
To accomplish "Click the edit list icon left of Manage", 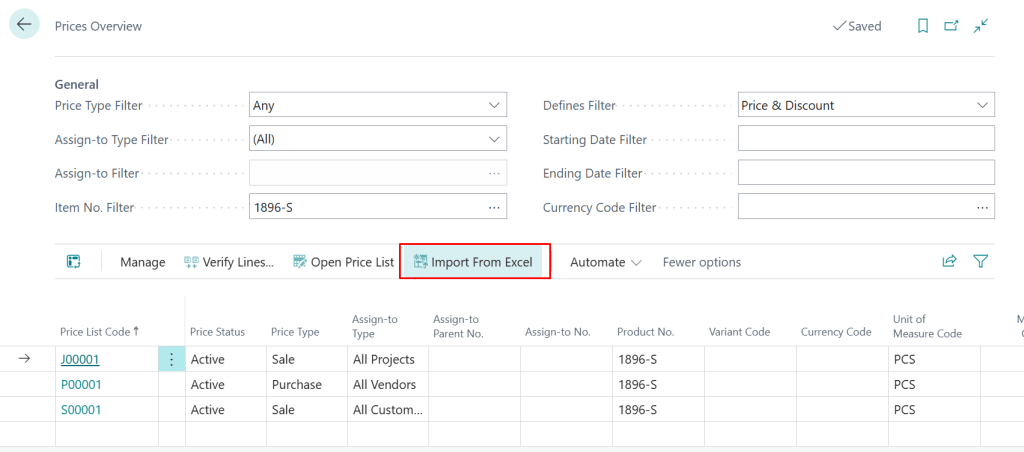I will pos(74,262).
